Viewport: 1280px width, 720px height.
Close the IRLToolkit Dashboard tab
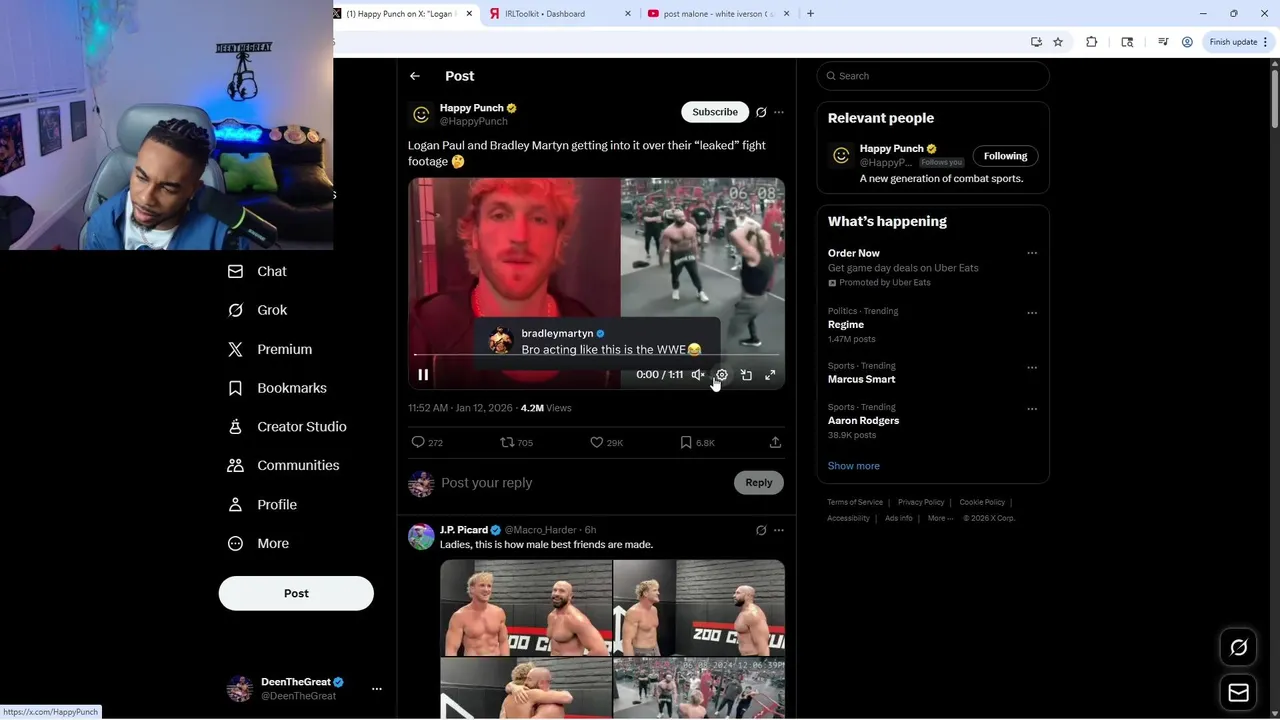(628, 14)
